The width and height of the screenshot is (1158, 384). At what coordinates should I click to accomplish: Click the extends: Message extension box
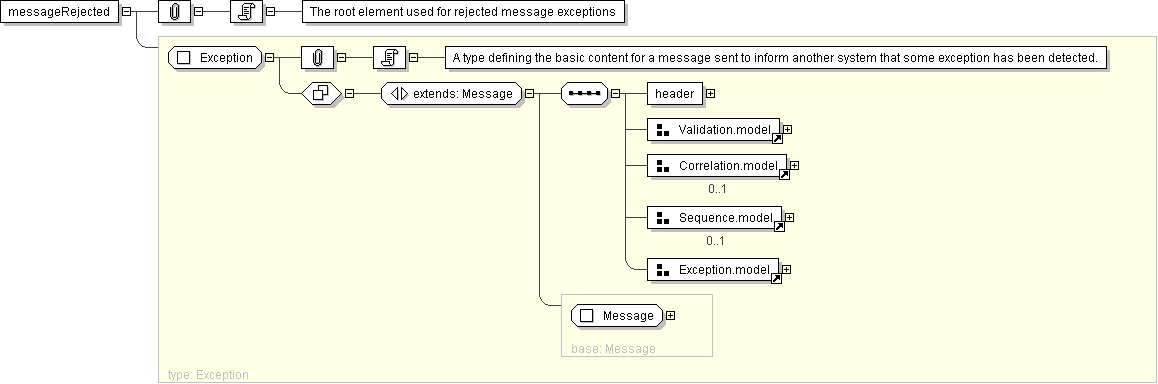coord(452,94)
